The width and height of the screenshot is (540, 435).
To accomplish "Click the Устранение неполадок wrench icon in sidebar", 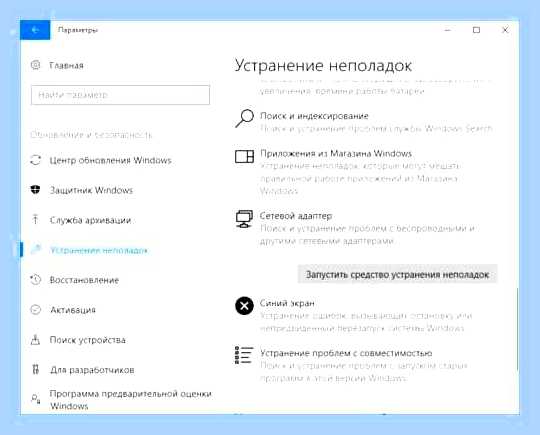I will click(36, 249).
